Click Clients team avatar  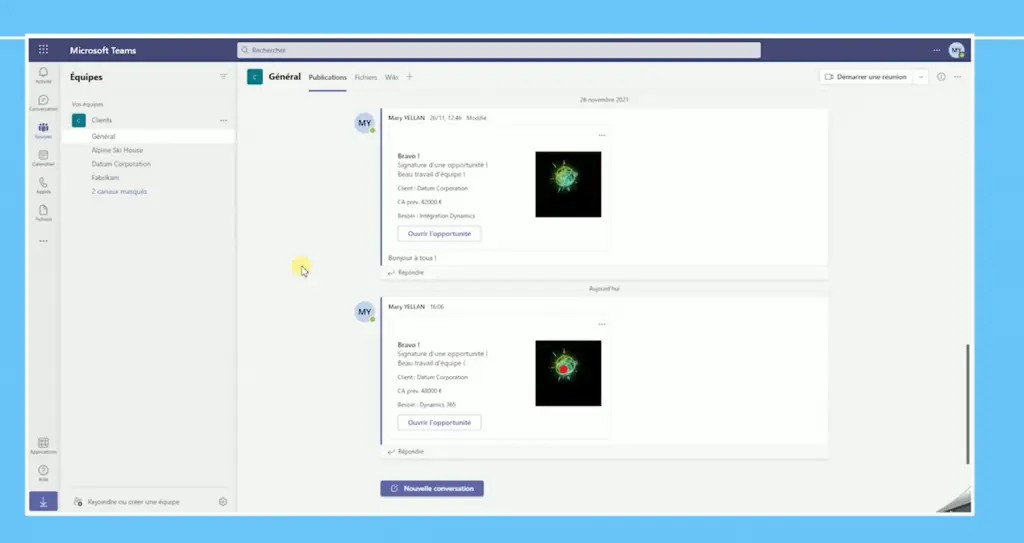pos(79,120)
